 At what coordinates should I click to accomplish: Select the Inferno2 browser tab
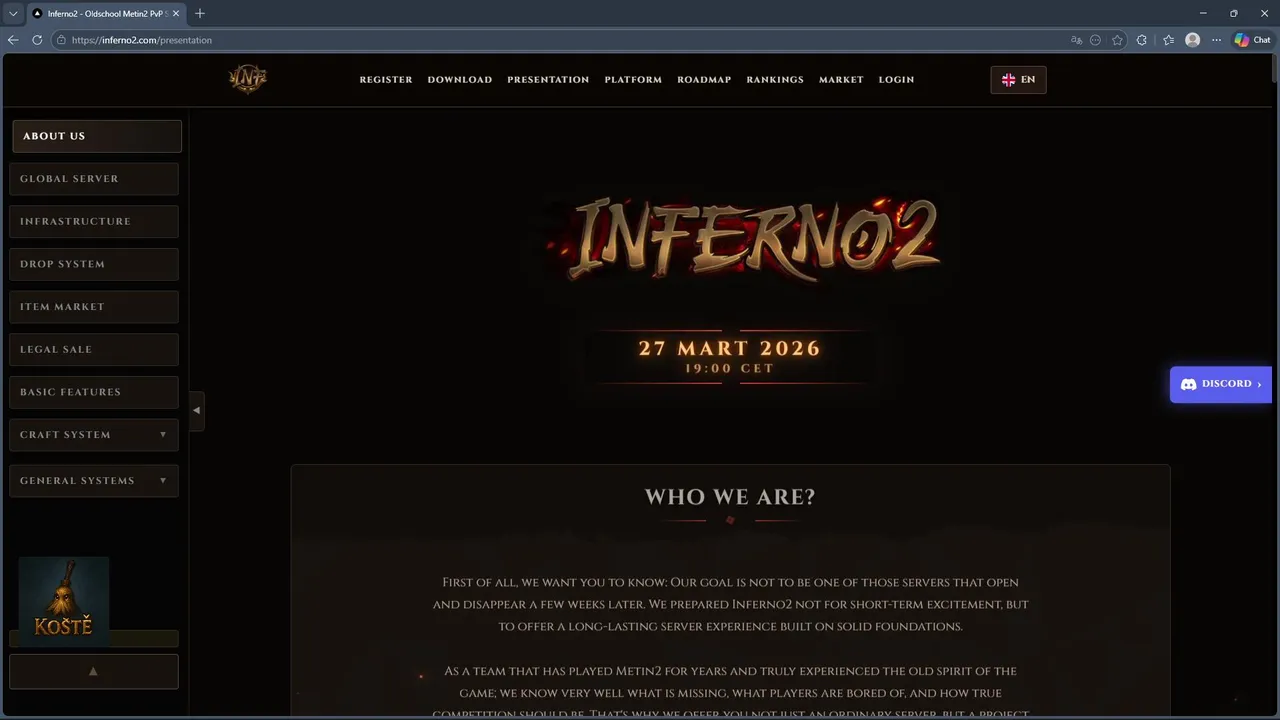click(x=105, y=14)
